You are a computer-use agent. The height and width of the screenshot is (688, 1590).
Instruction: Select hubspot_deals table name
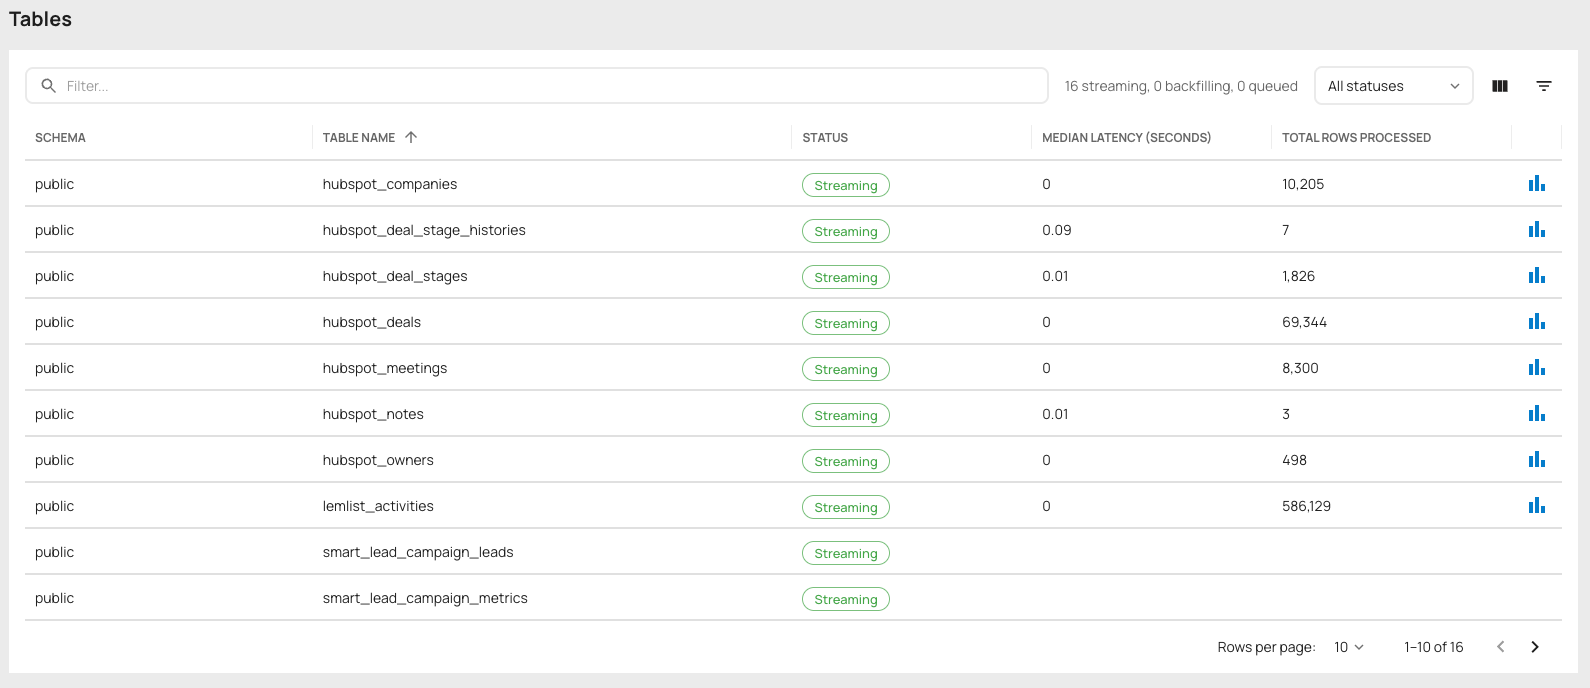pyautogui.click(x=372, y=322)
